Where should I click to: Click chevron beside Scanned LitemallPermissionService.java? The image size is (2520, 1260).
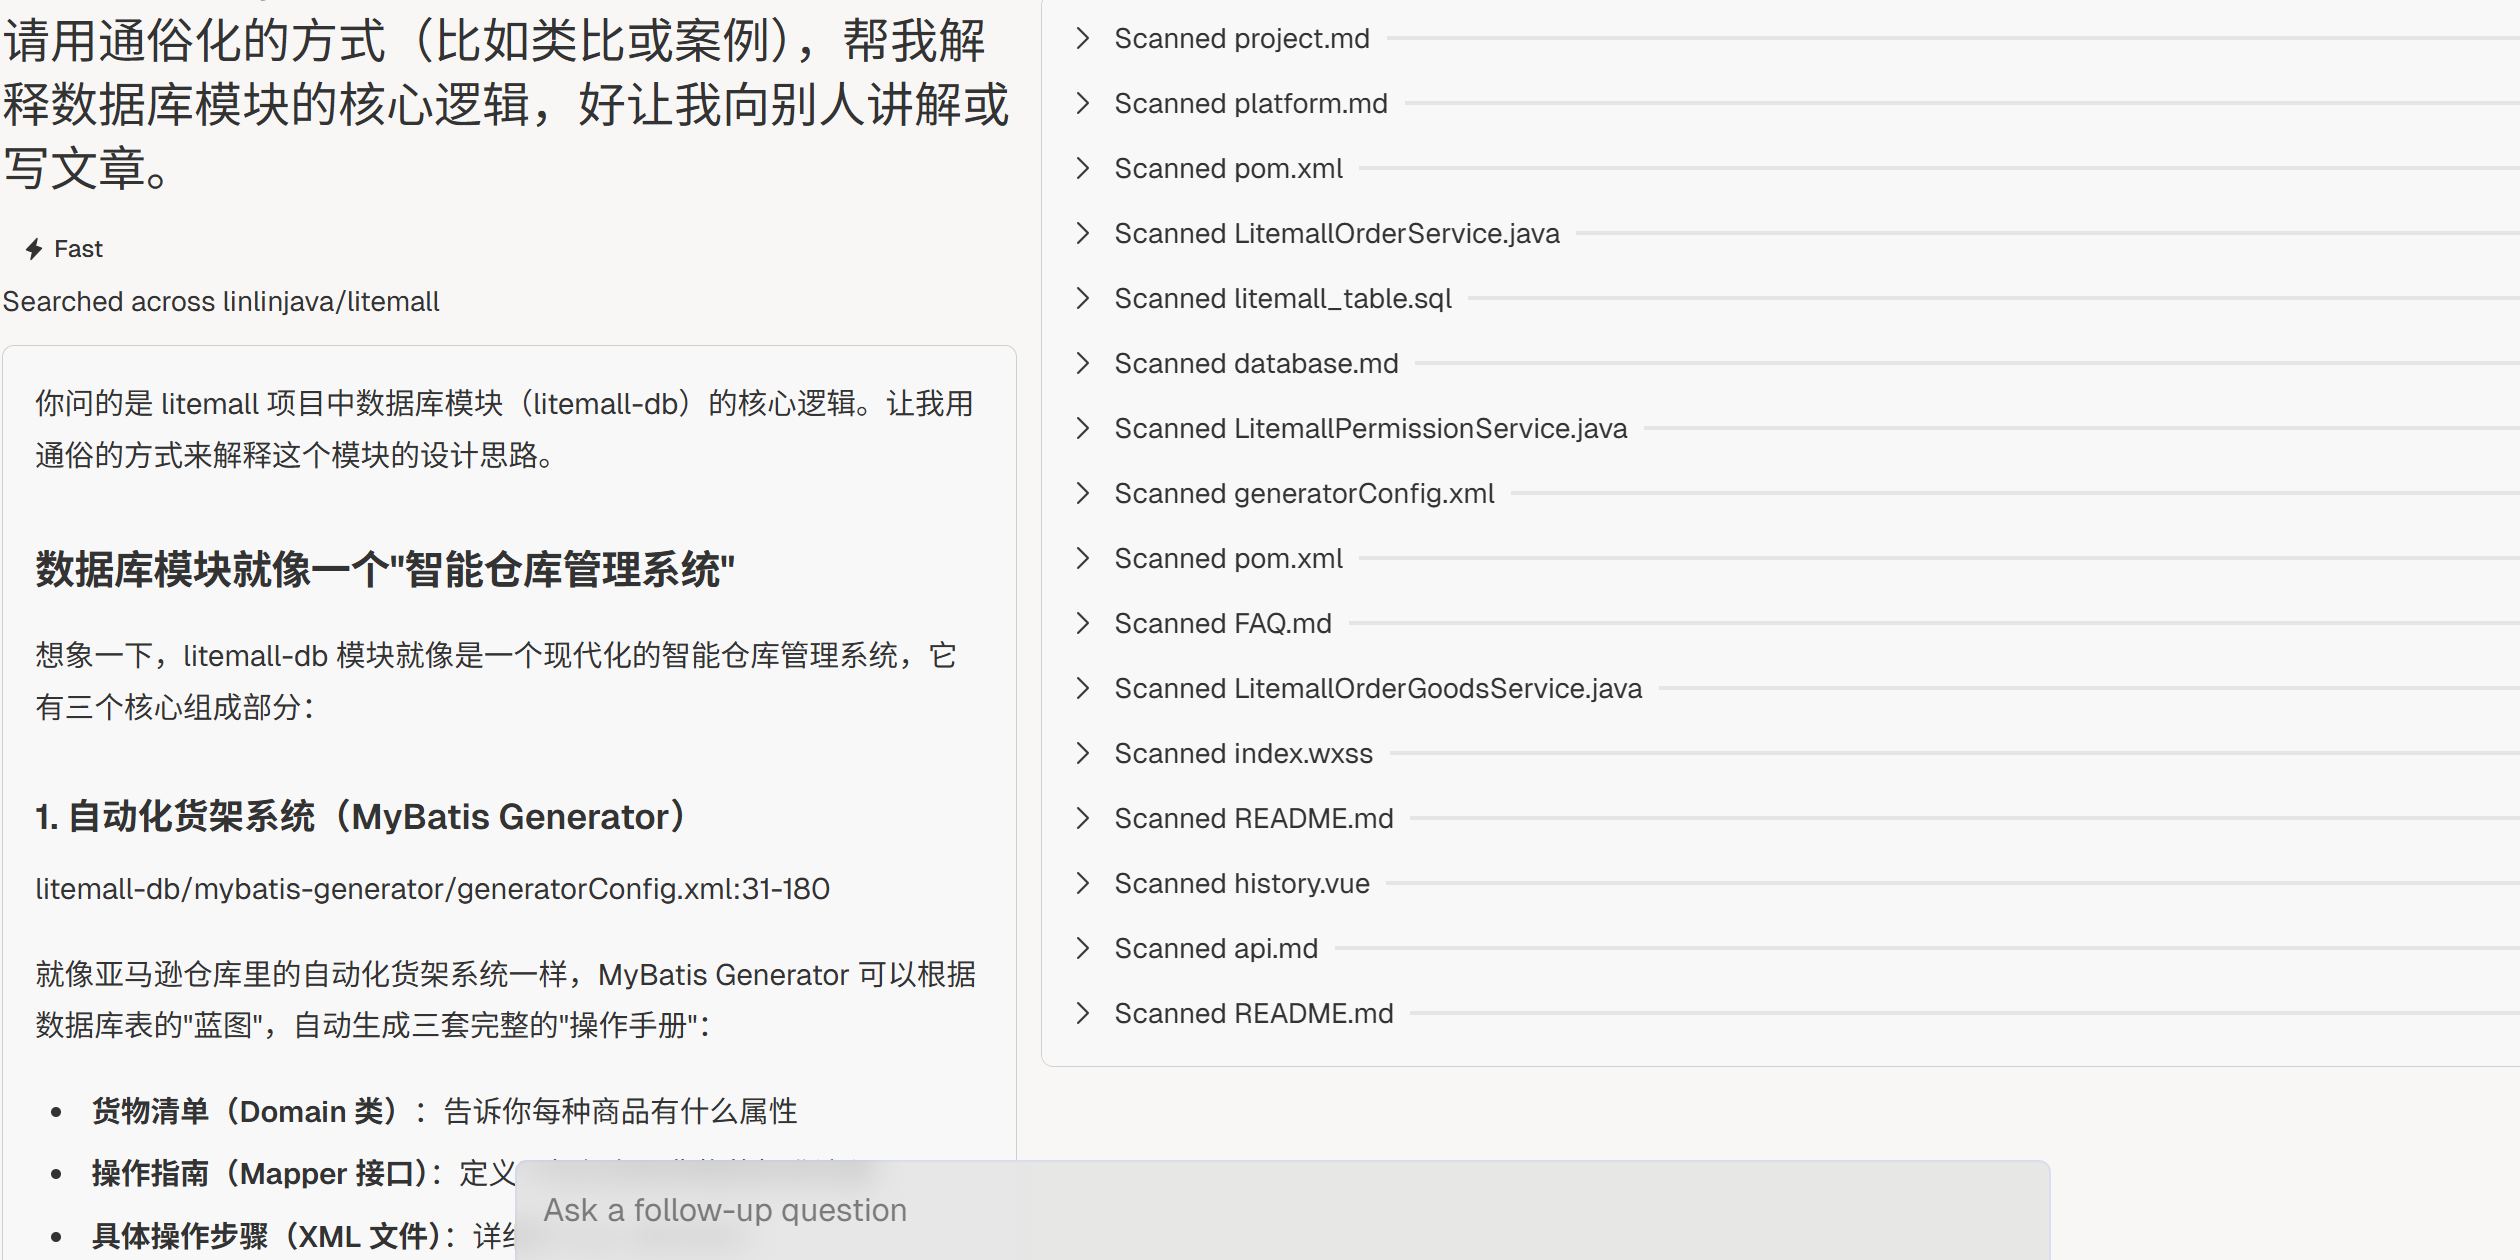pyautogui.click(x=1082, y=428)
